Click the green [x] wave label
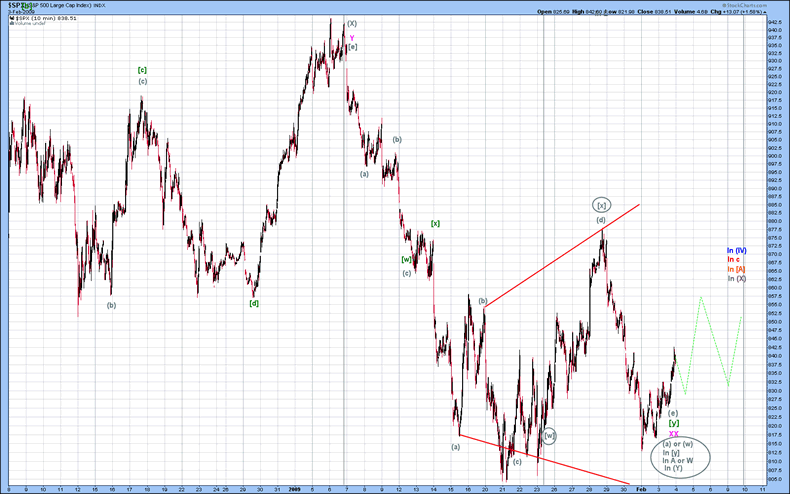790x494 pixels. (x=435, y=223)
